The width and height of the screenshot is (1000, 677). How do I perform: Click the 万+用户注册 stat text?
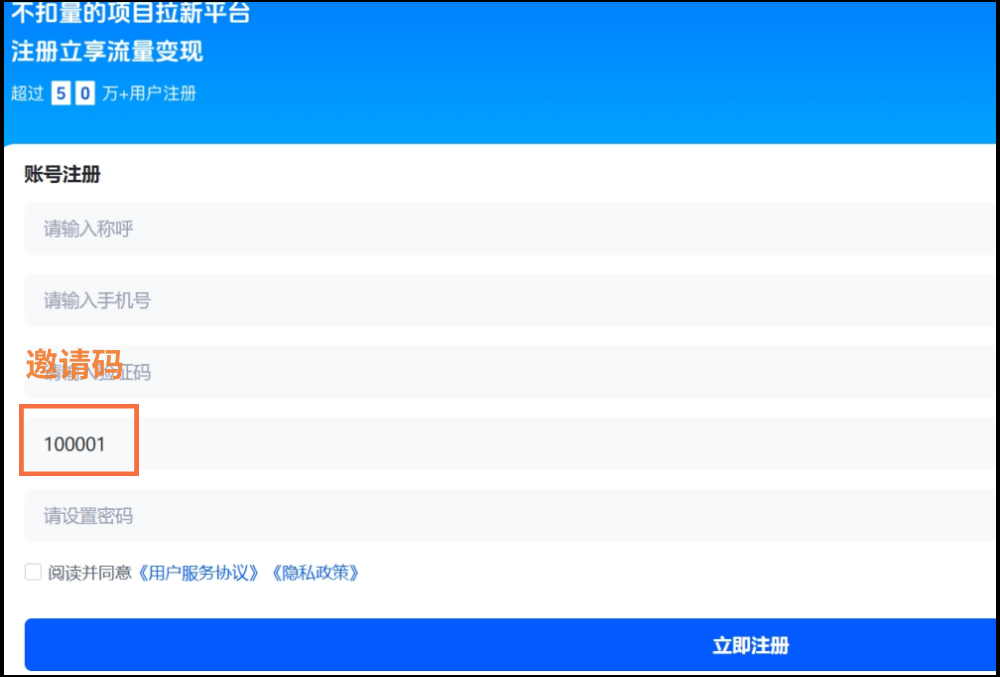(150, 92)
